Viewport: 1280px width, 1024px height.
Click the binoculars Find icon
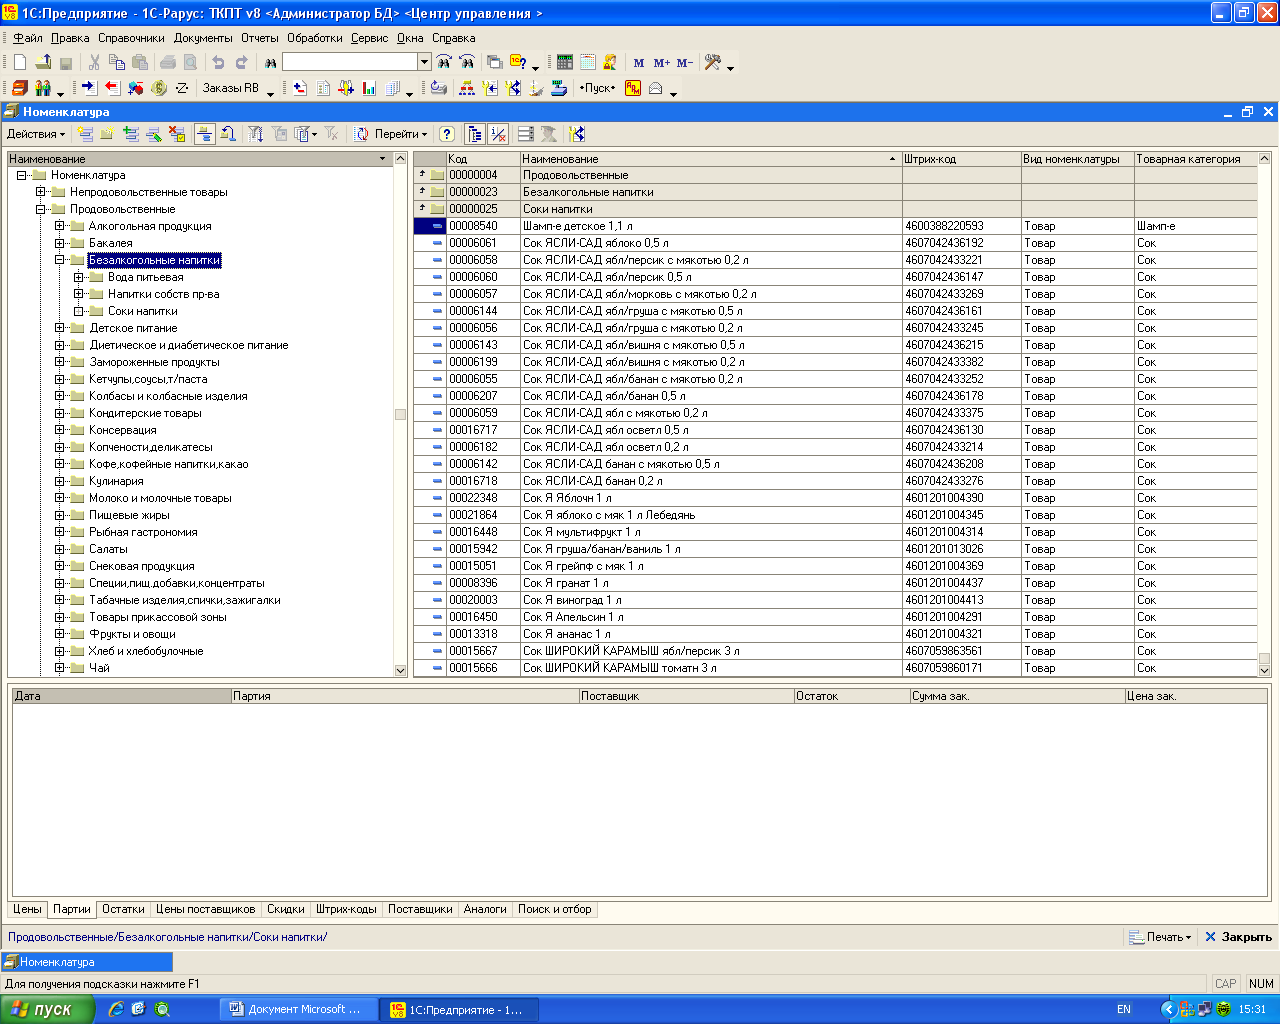(x=270, y=62)
